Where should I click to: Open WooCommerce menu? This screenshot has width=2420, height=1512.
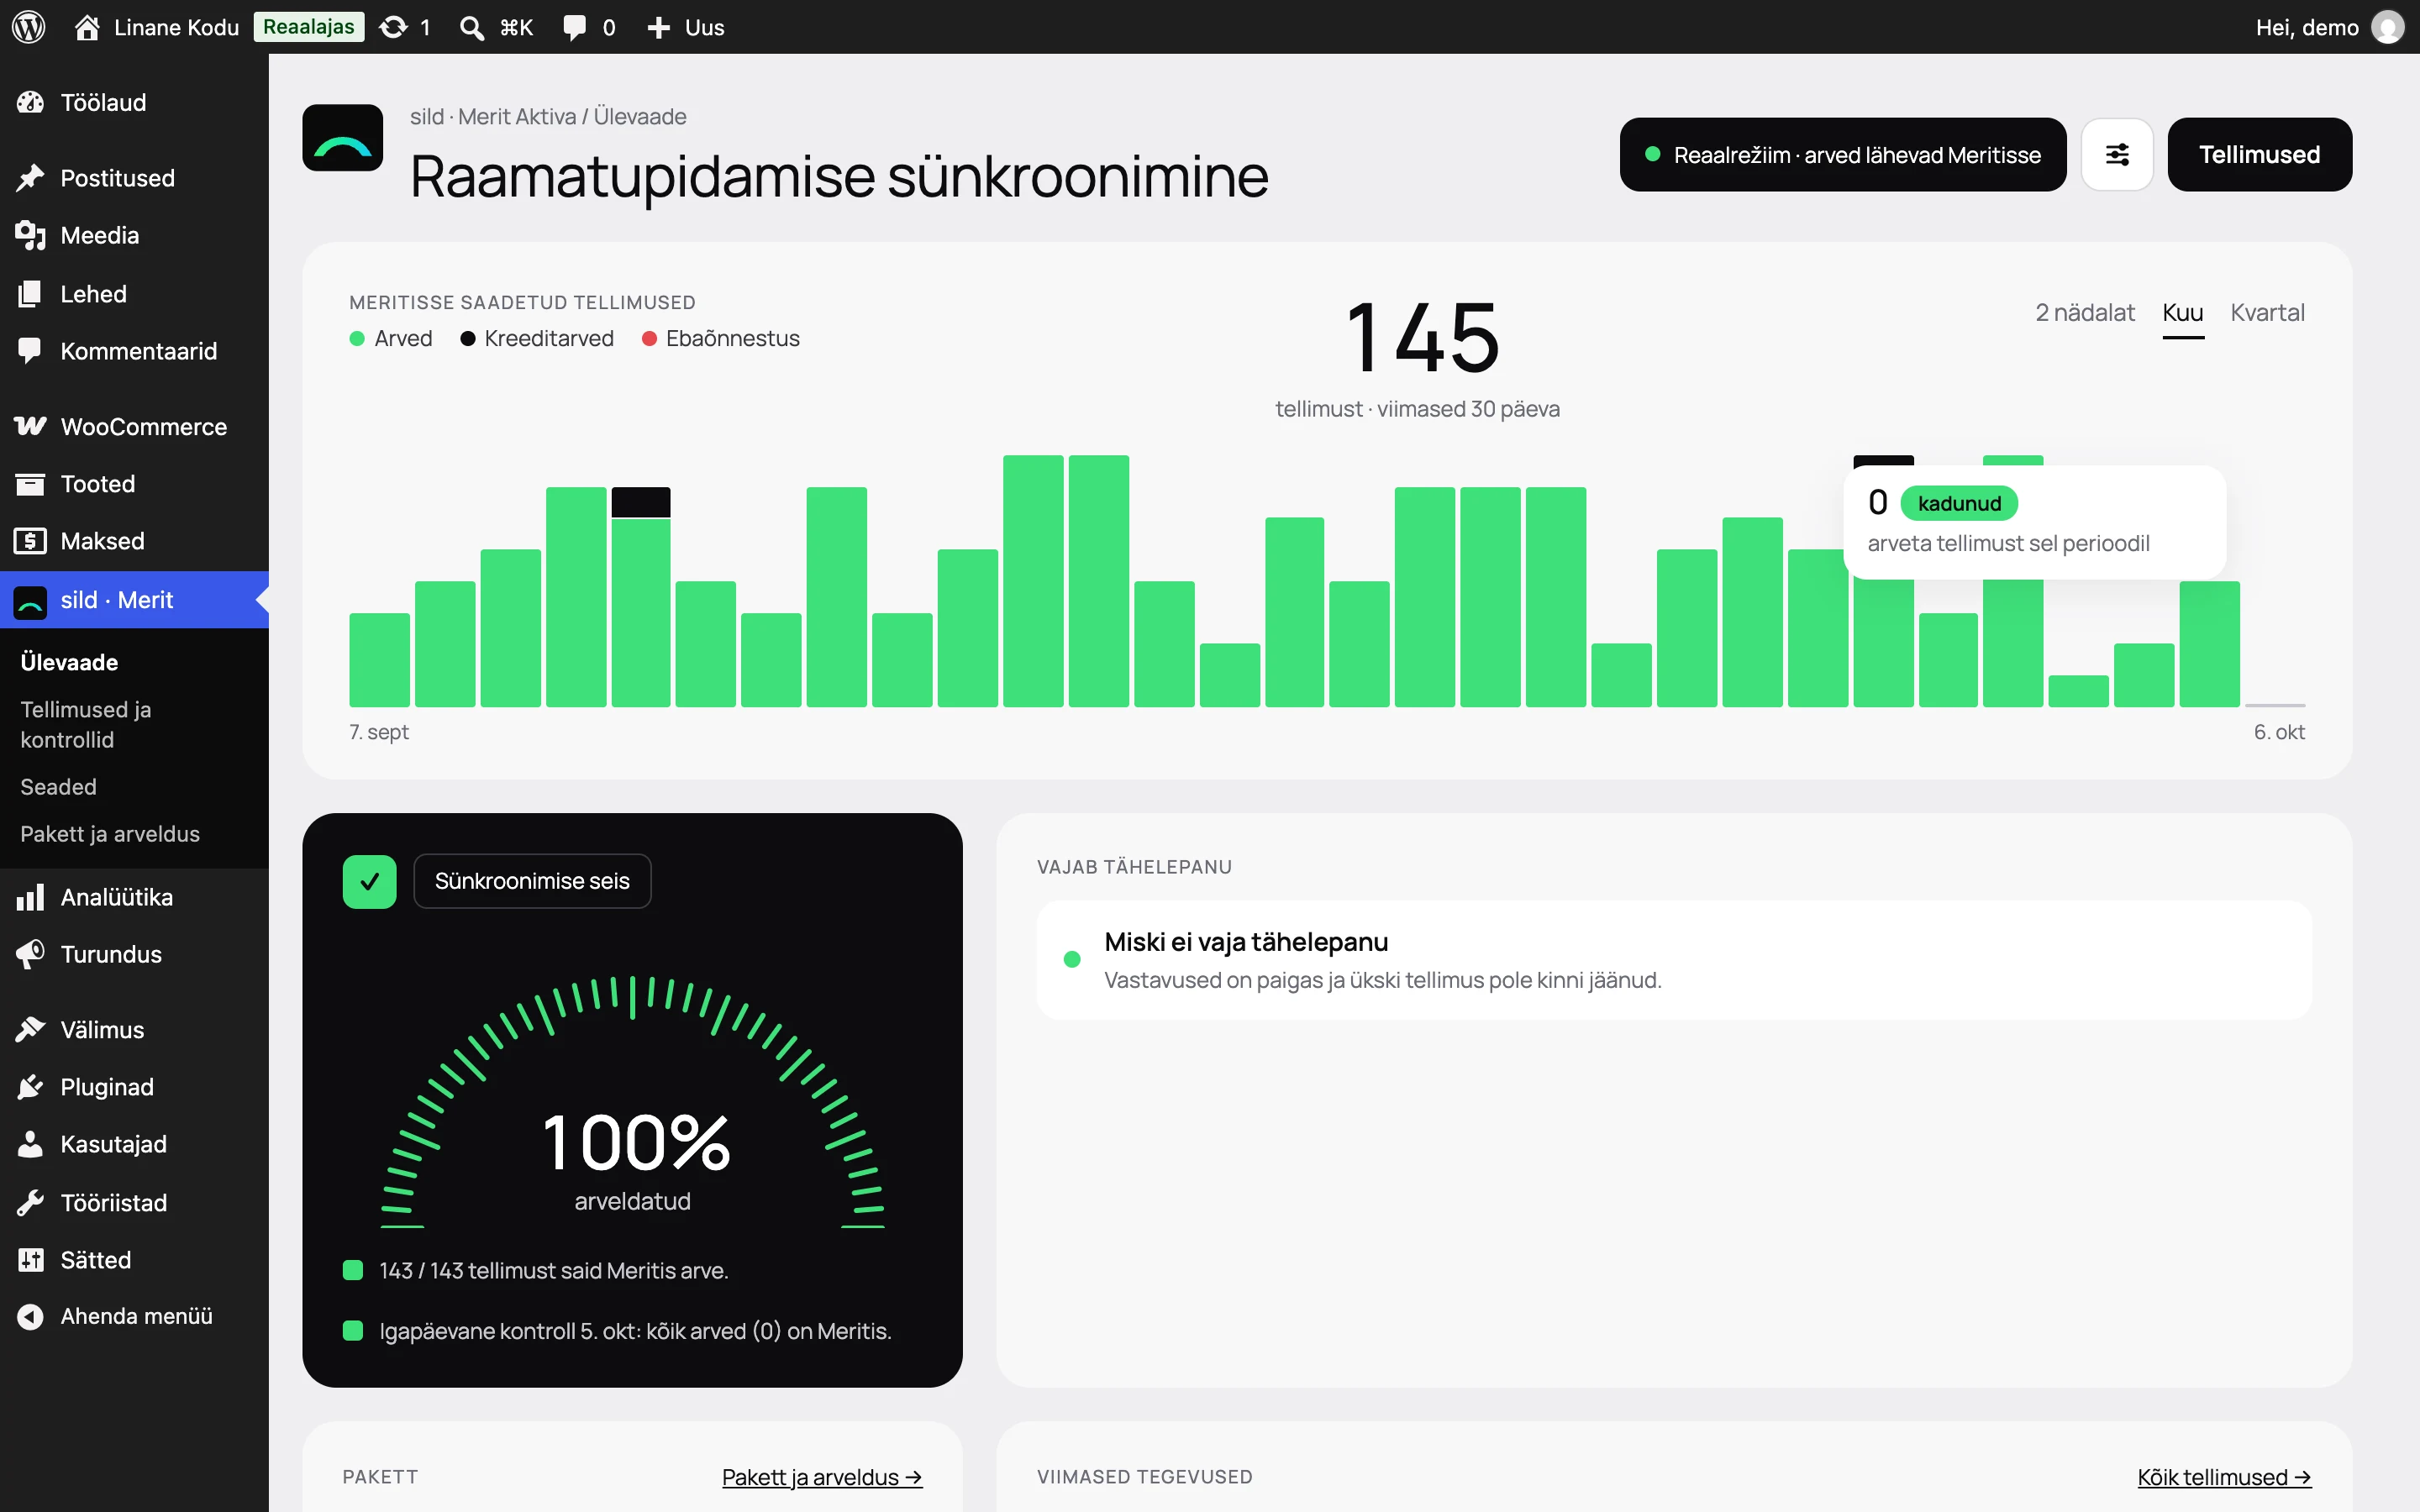tap(134, 427)
